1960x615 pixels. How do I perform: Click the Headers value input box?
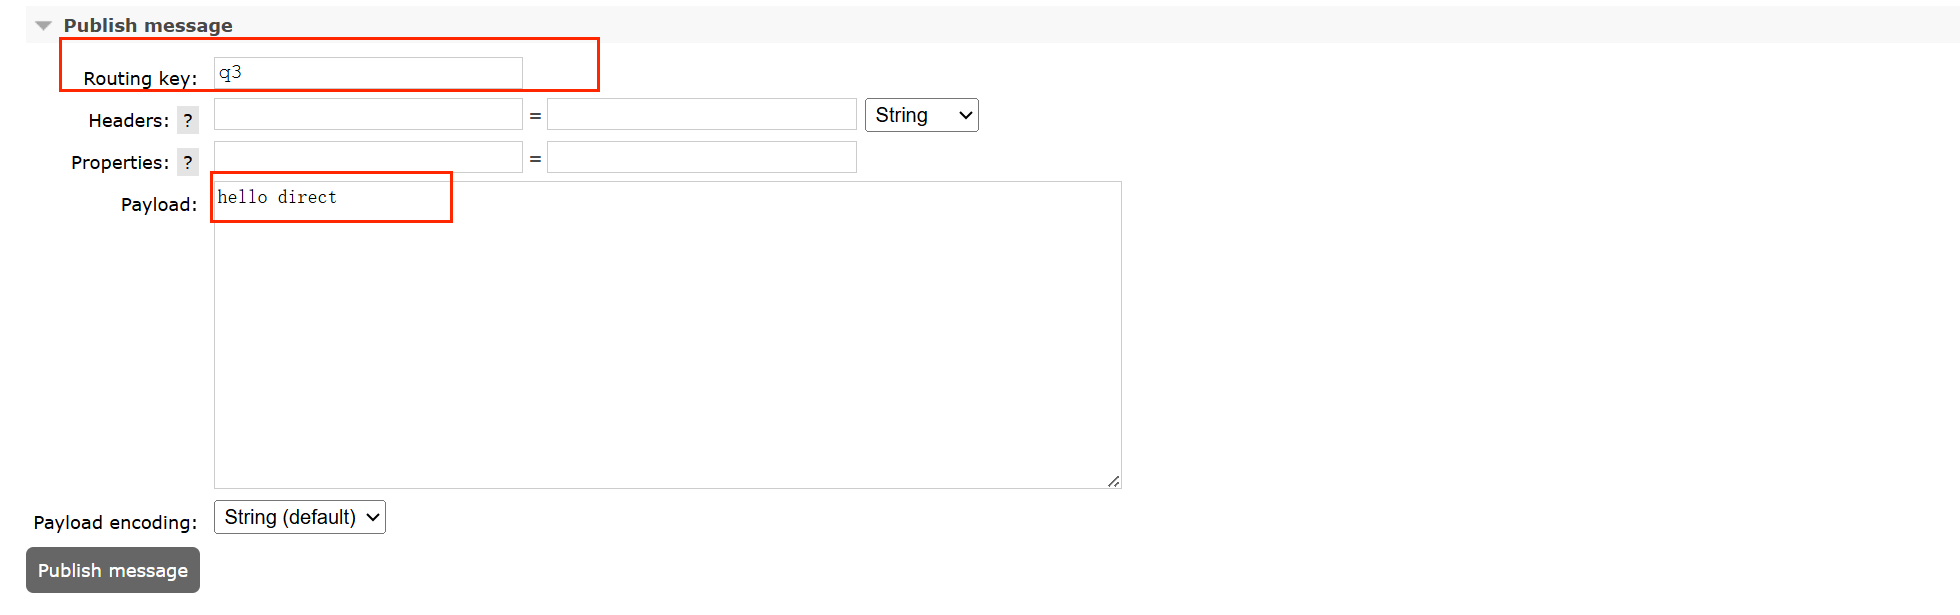701,115
